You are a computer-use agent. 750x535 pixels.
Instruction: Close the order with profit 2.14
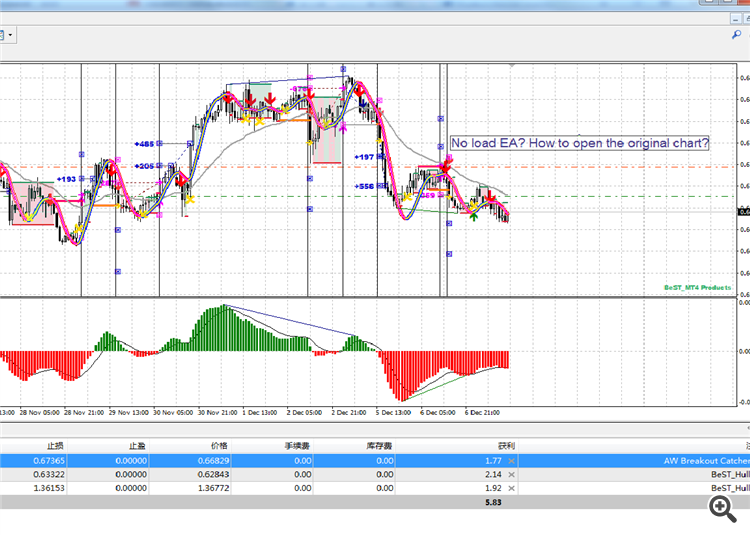point(511,475)
